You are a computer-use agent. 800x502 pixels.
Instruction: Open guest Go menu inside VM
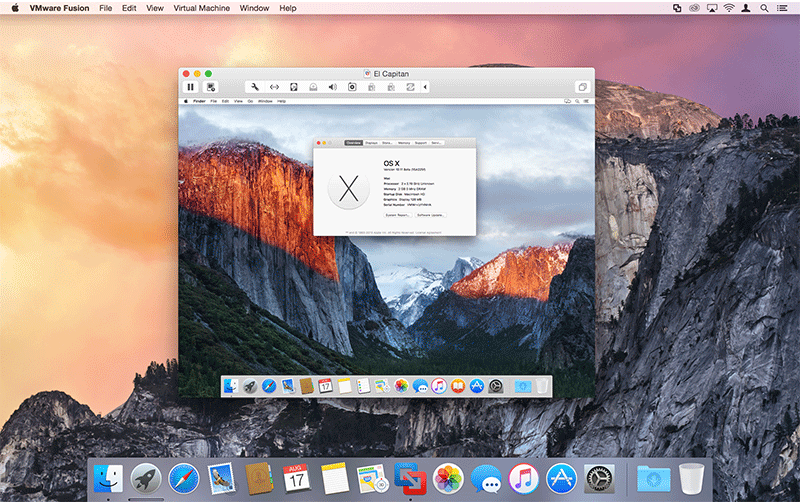pos(250,101)
